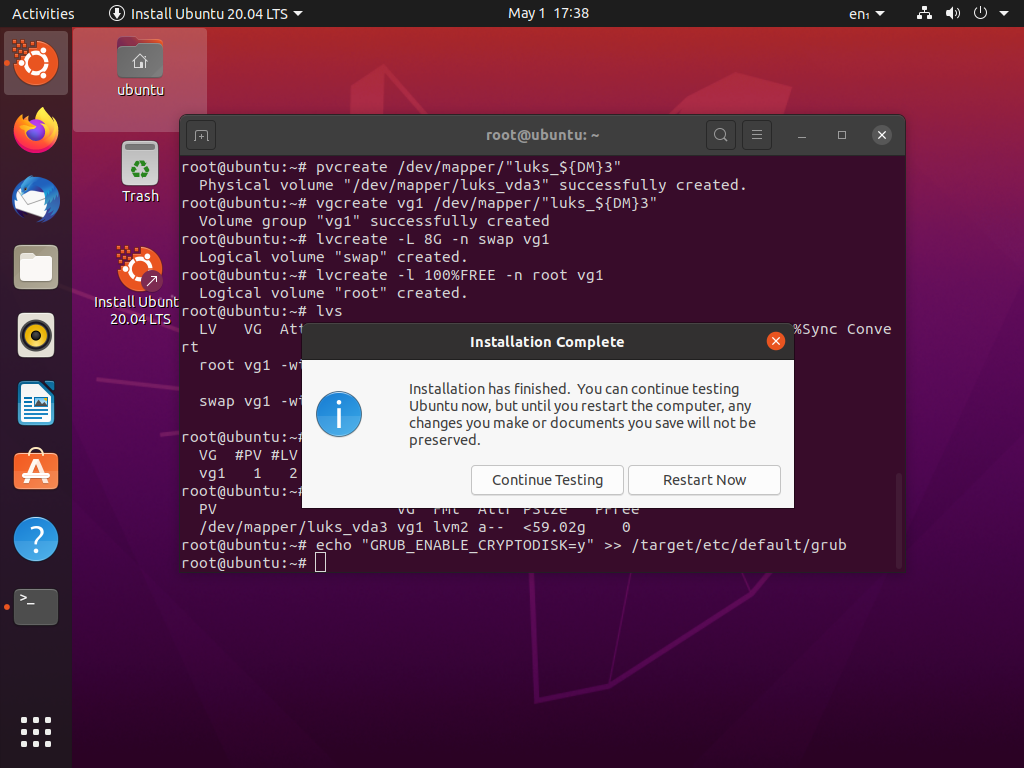The height and width of the screenshot is (768, 1024).
Task: Click Continue Testing button
Action: [x=547, y=480]
